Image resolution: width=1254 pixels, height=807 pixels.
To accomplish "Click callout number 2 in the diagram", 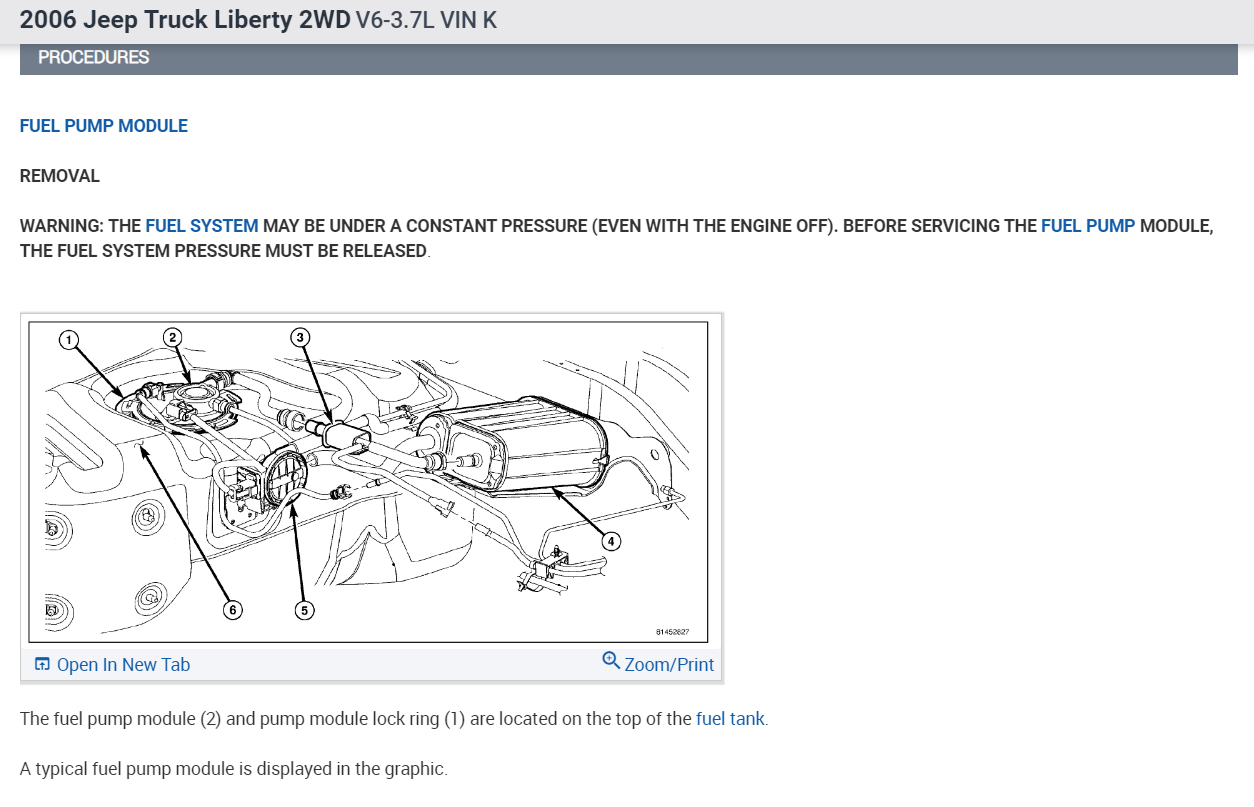I will pyautogui.click(x=172, y=336).
